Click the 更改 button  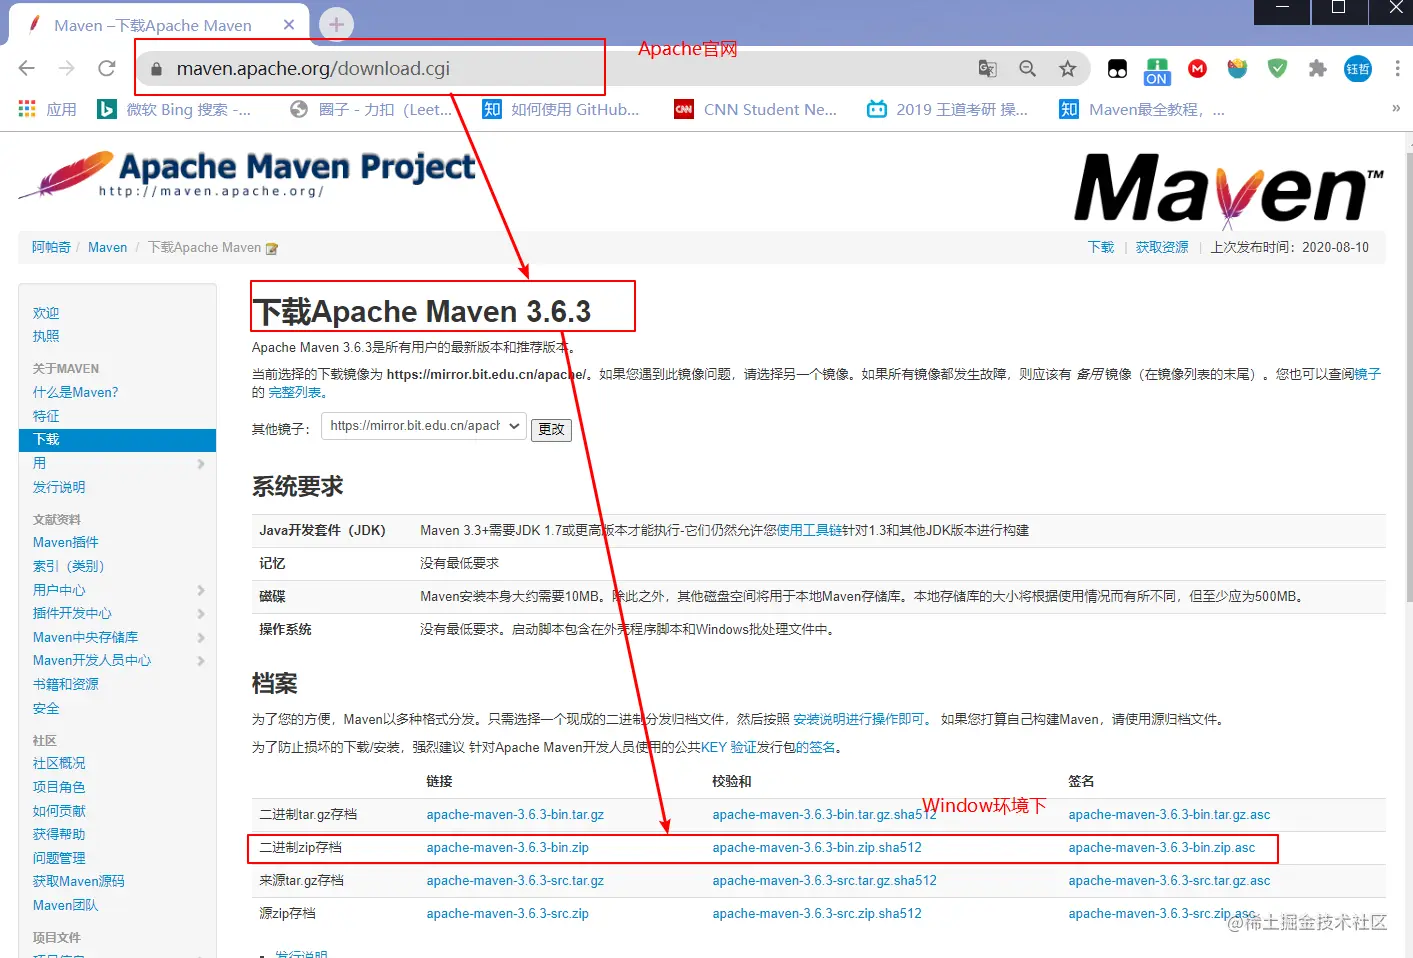pyautogui.click(x=551, y=429)
